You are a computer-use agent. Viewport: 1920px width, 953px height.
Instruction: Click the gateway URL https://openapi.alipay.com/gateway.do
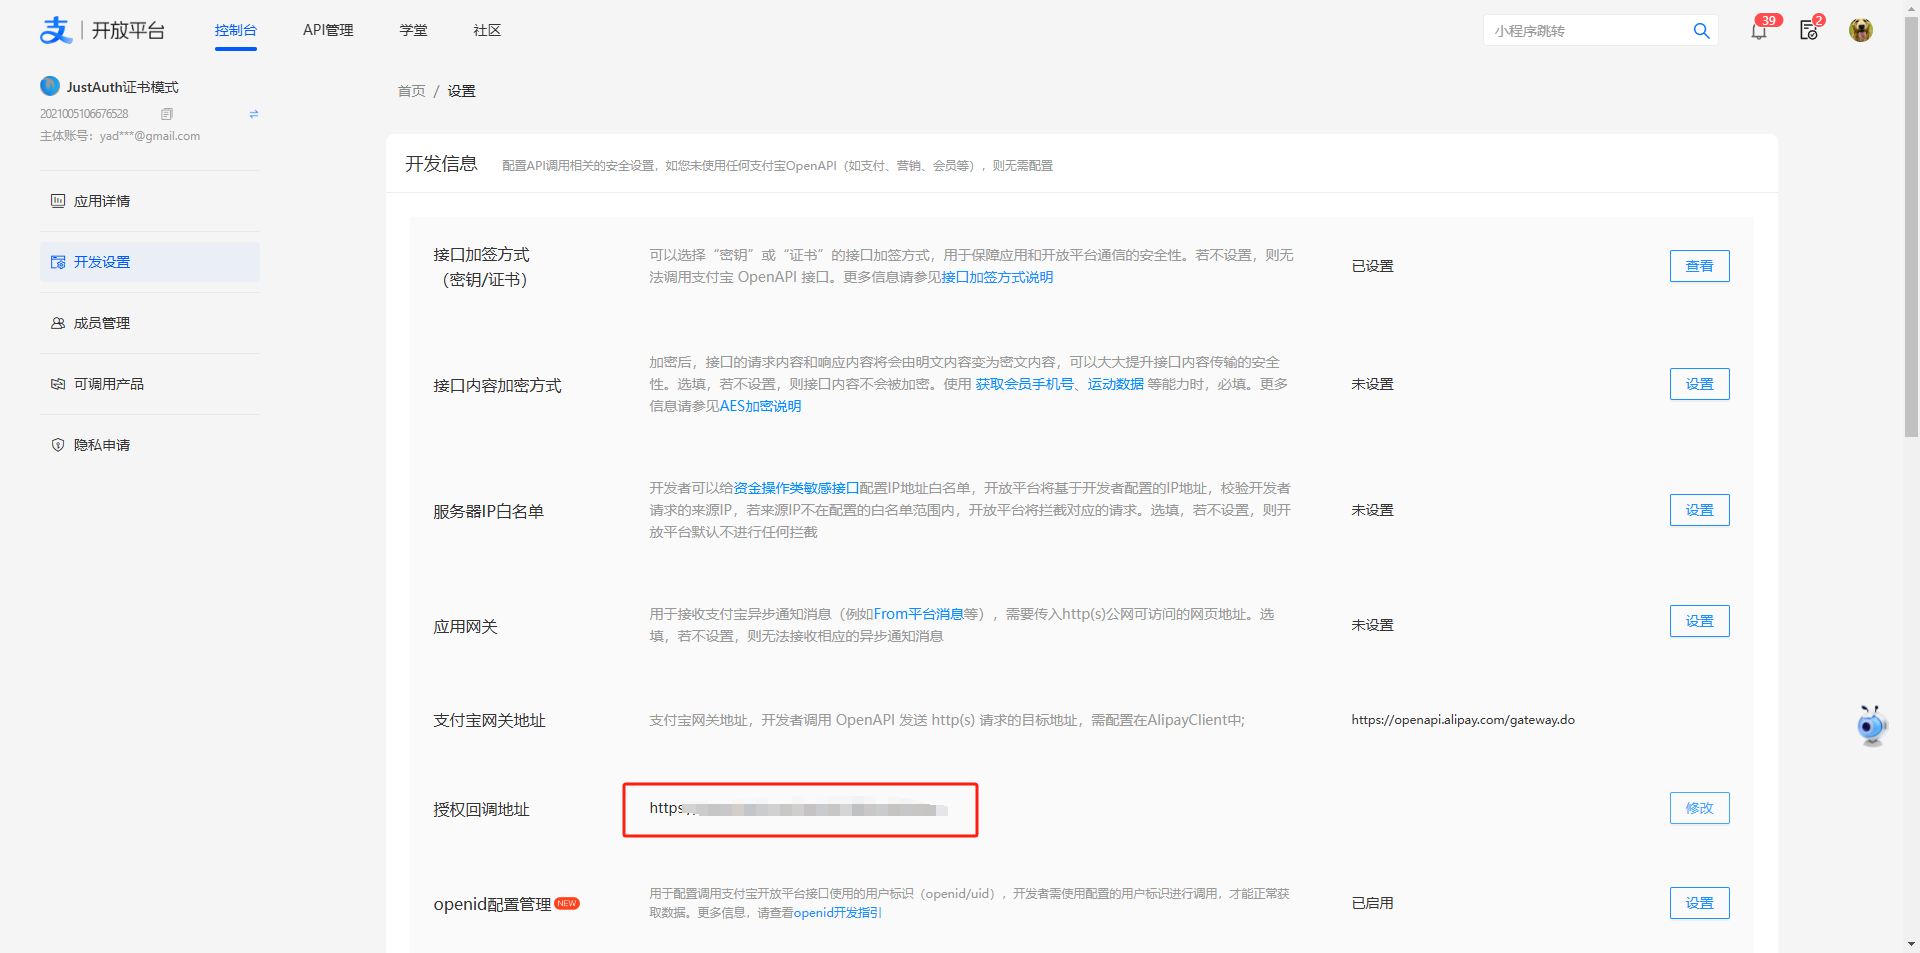1463,720
